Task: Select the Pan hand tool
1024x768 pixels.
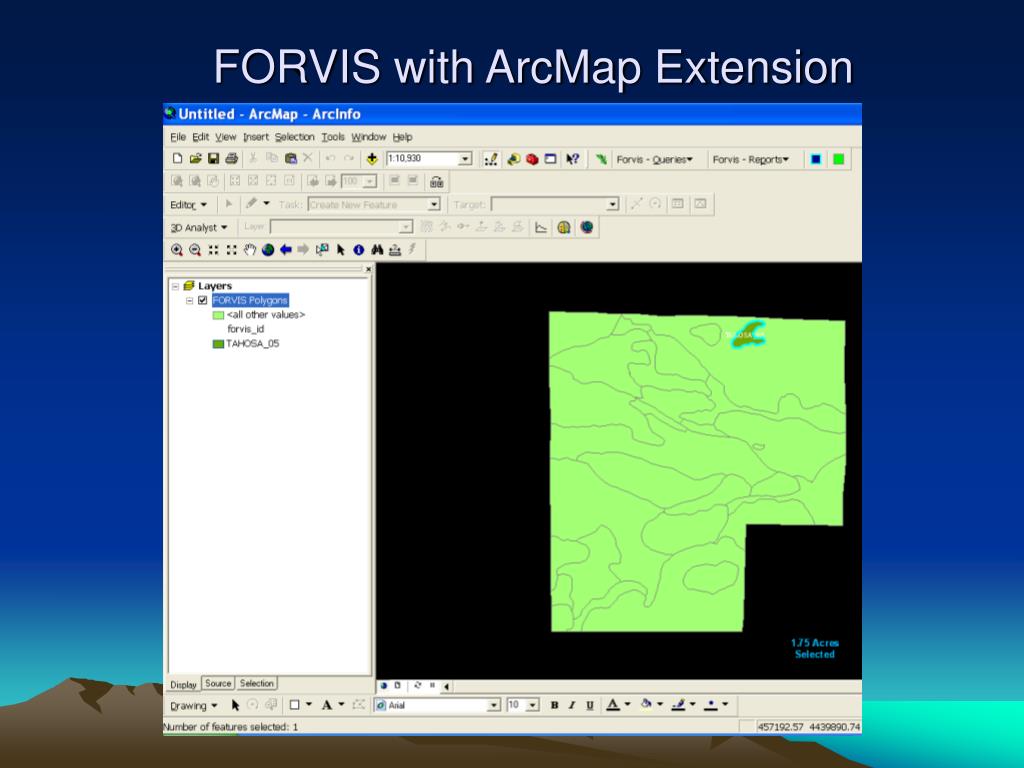Action: [249, 249]
